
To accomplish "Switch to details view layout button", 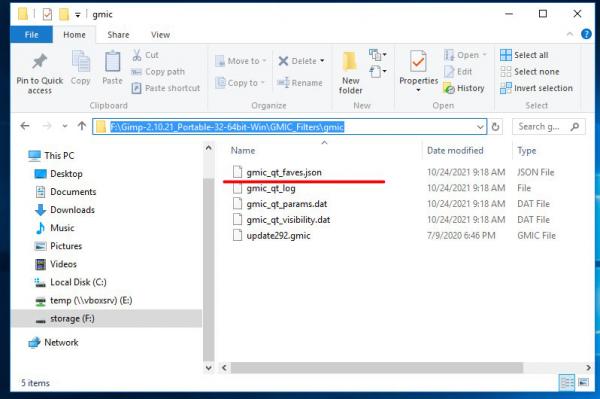I will (567, 382).
